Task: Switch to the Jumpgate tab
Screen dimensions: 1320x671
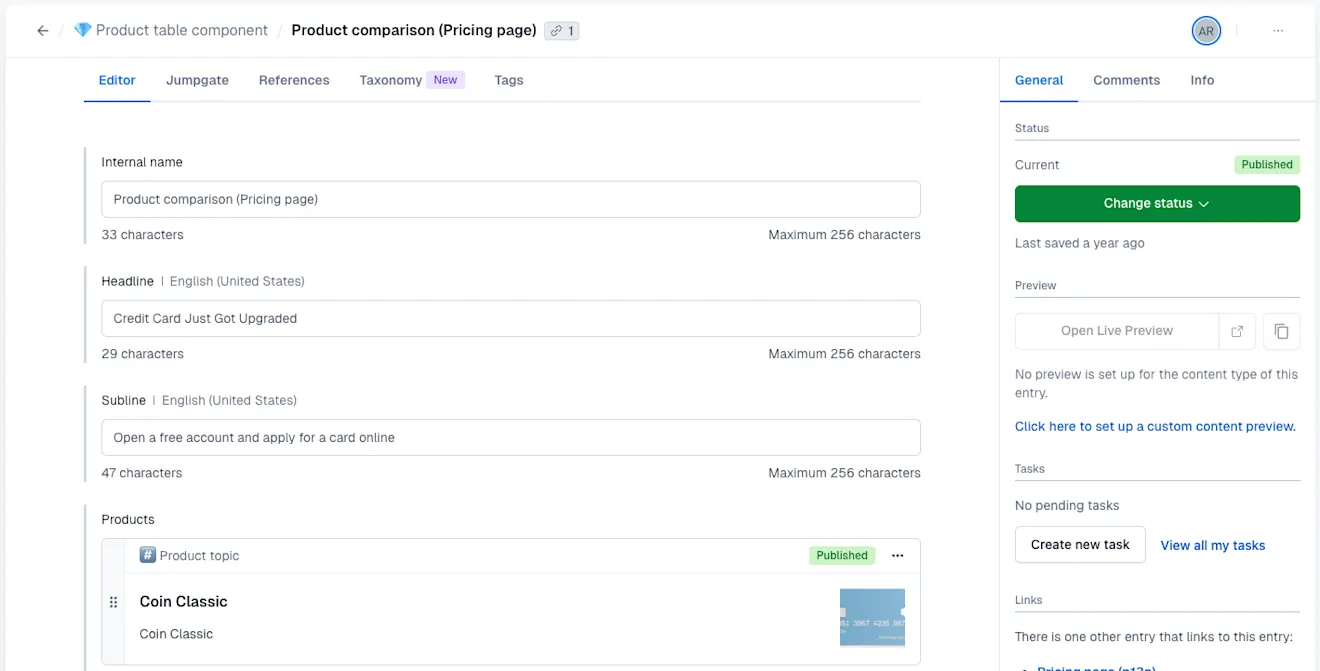Action: coord(197,80)
